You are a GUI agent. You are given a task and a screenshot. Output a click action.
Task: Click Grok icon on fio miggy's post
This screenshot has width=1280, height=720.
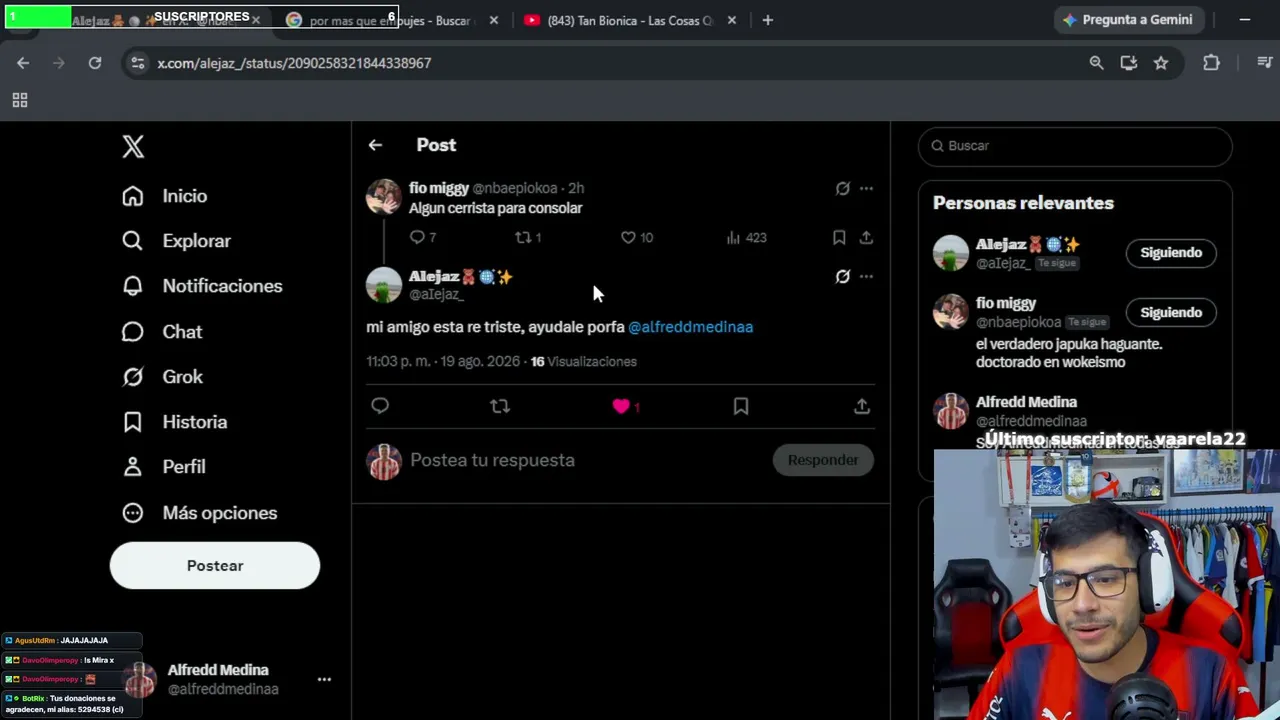[843, 188]
